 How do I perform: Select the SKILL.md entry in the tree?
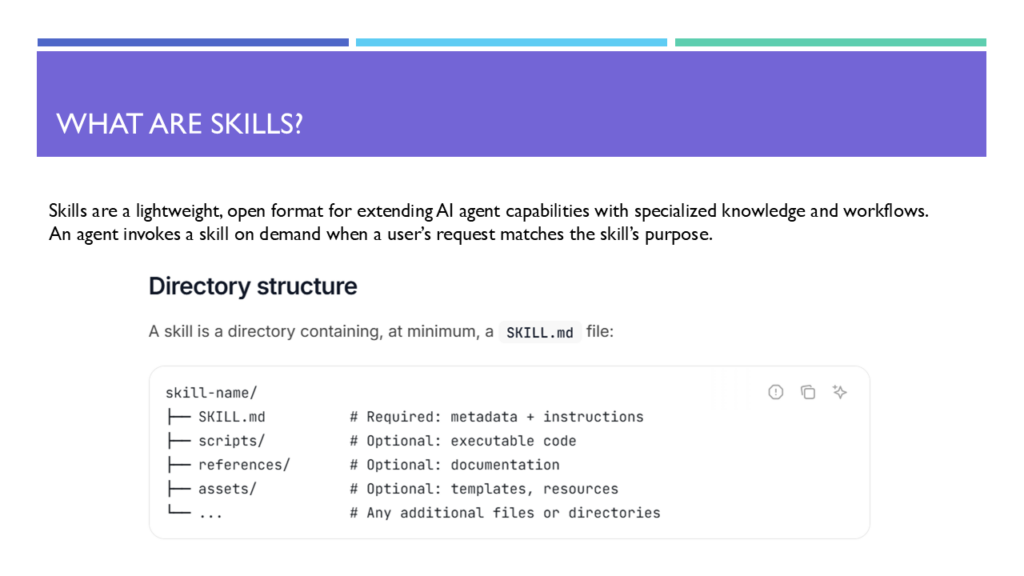[232, 417]
